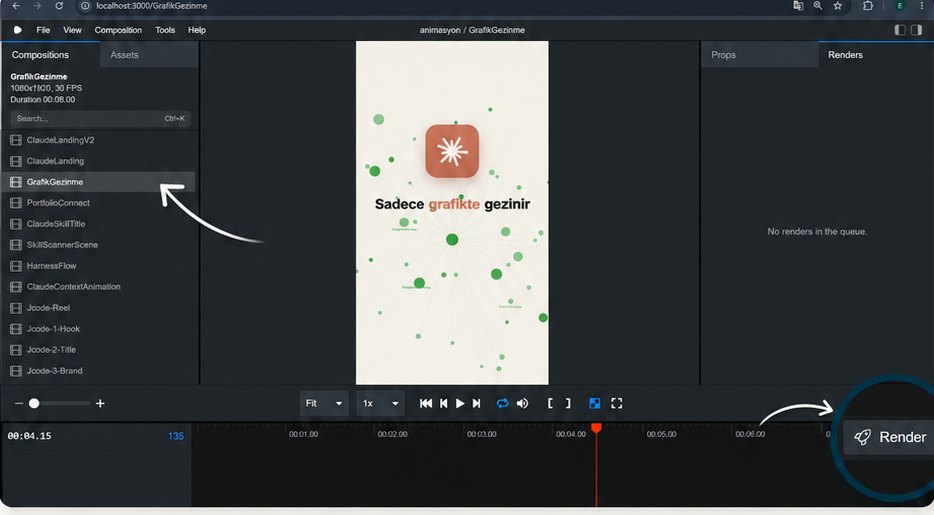The width and height of the screenshot is (934, 515).
Task: Mute the preview audio
Action: tap(522, 403)
